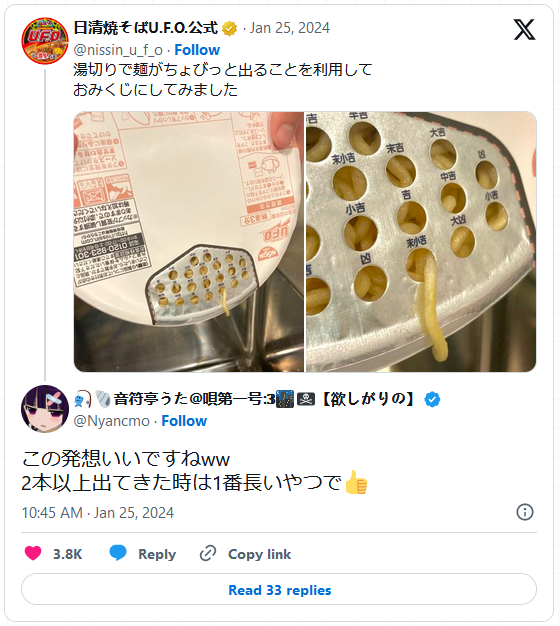Screen dimensions: 560x626
Task: Open the X logo link
Action: [x=524, y=30]
